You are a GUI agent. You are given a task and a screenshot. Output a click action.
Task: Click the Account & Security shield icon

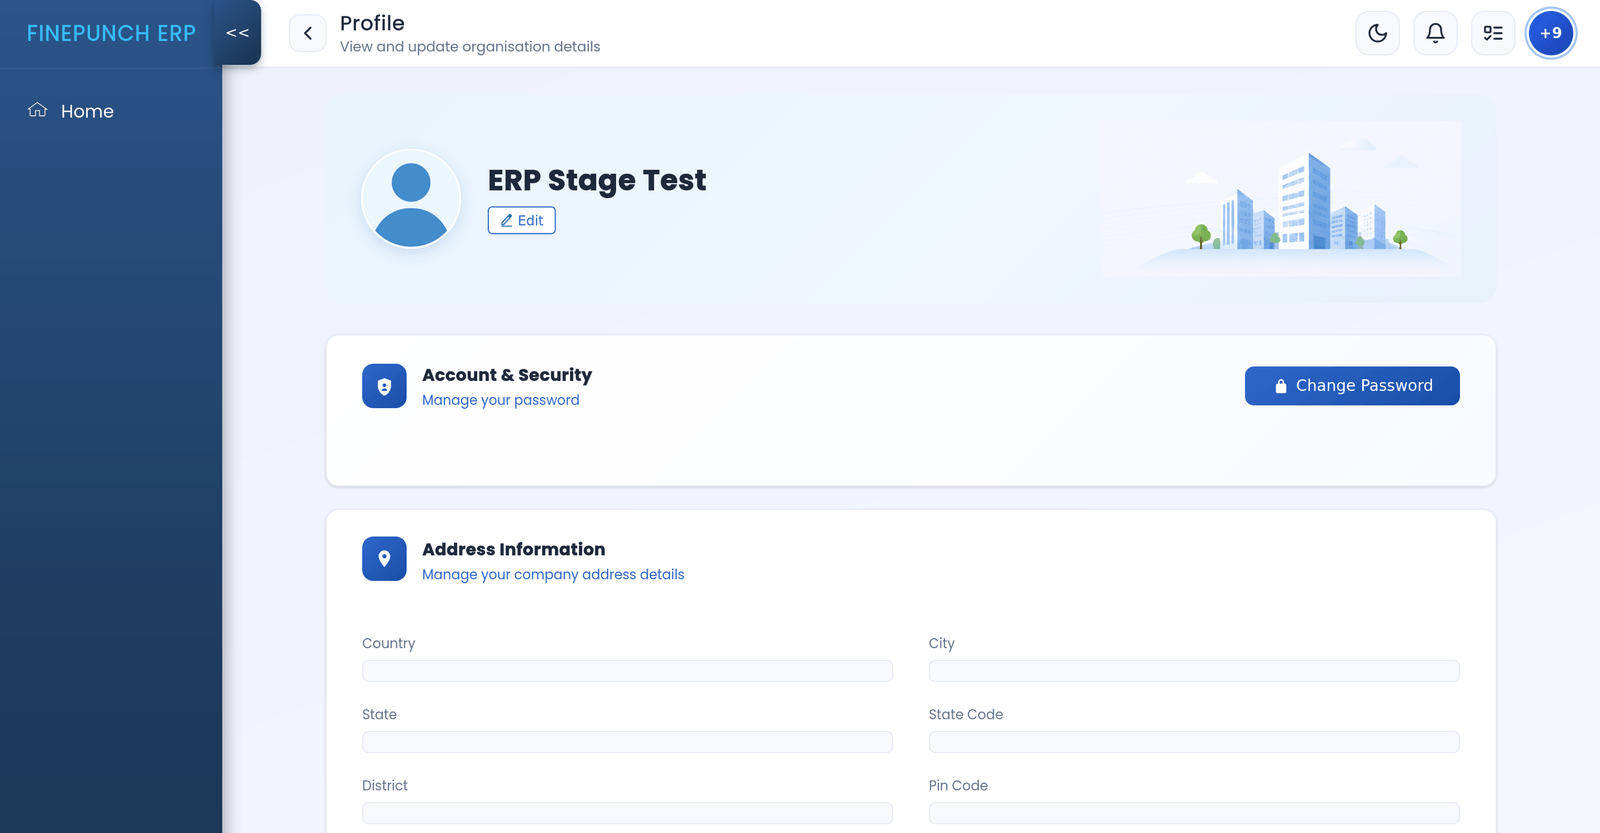pos(384,386)
